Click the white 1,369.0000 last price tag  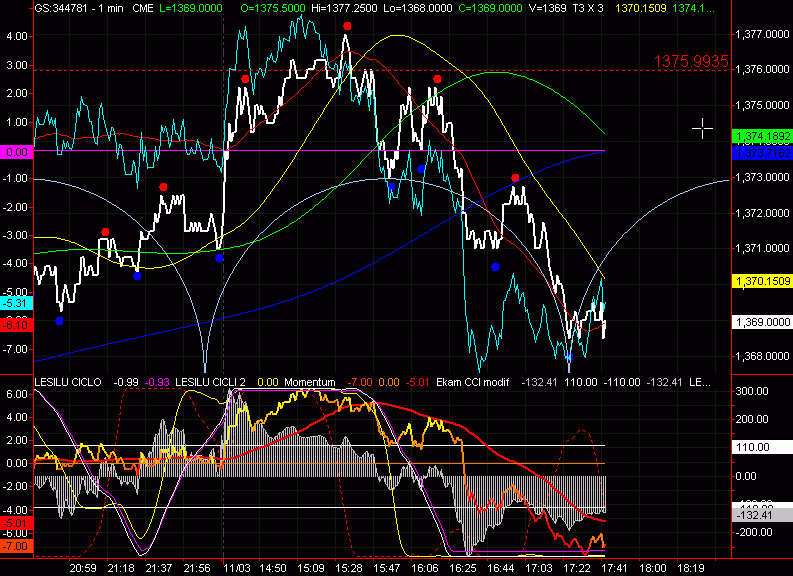762,322
